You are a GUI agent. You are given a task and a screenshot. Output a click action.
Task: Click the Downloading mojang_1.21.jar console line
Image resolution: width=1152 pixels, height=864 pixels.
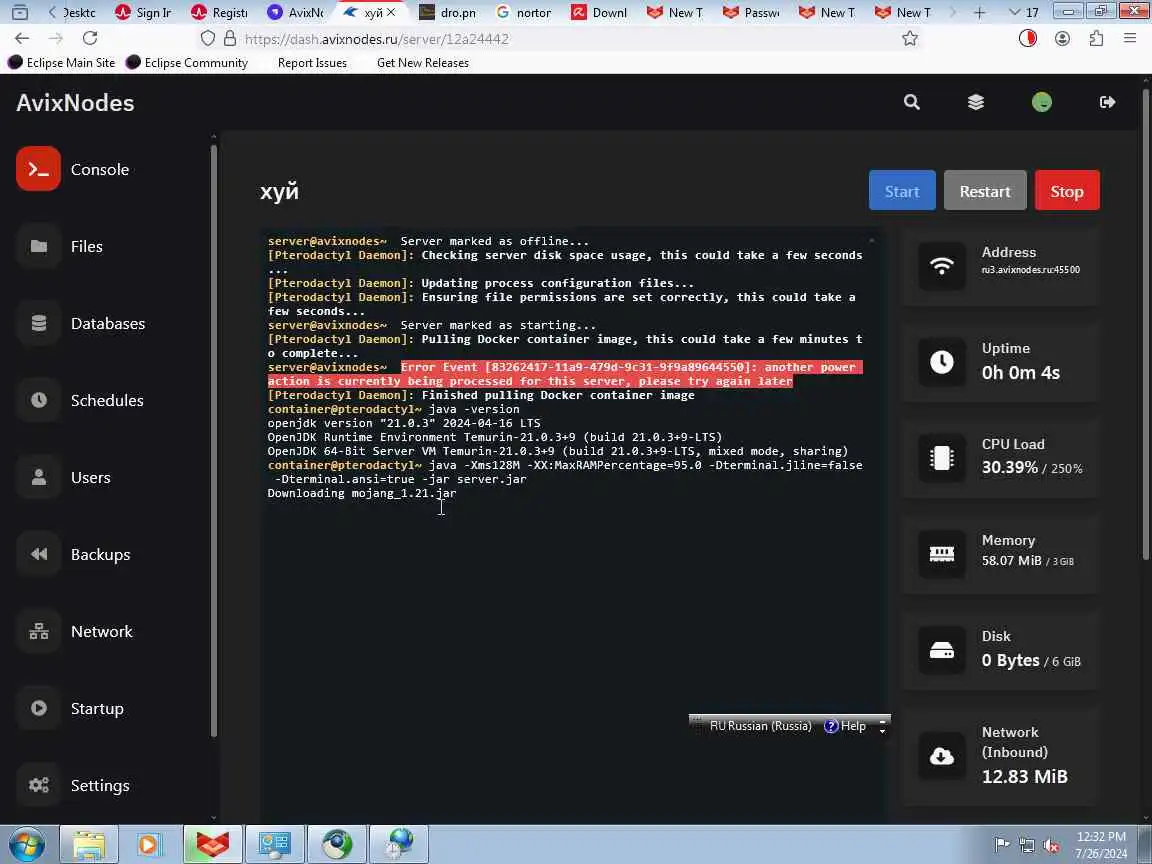coord(361,493)
